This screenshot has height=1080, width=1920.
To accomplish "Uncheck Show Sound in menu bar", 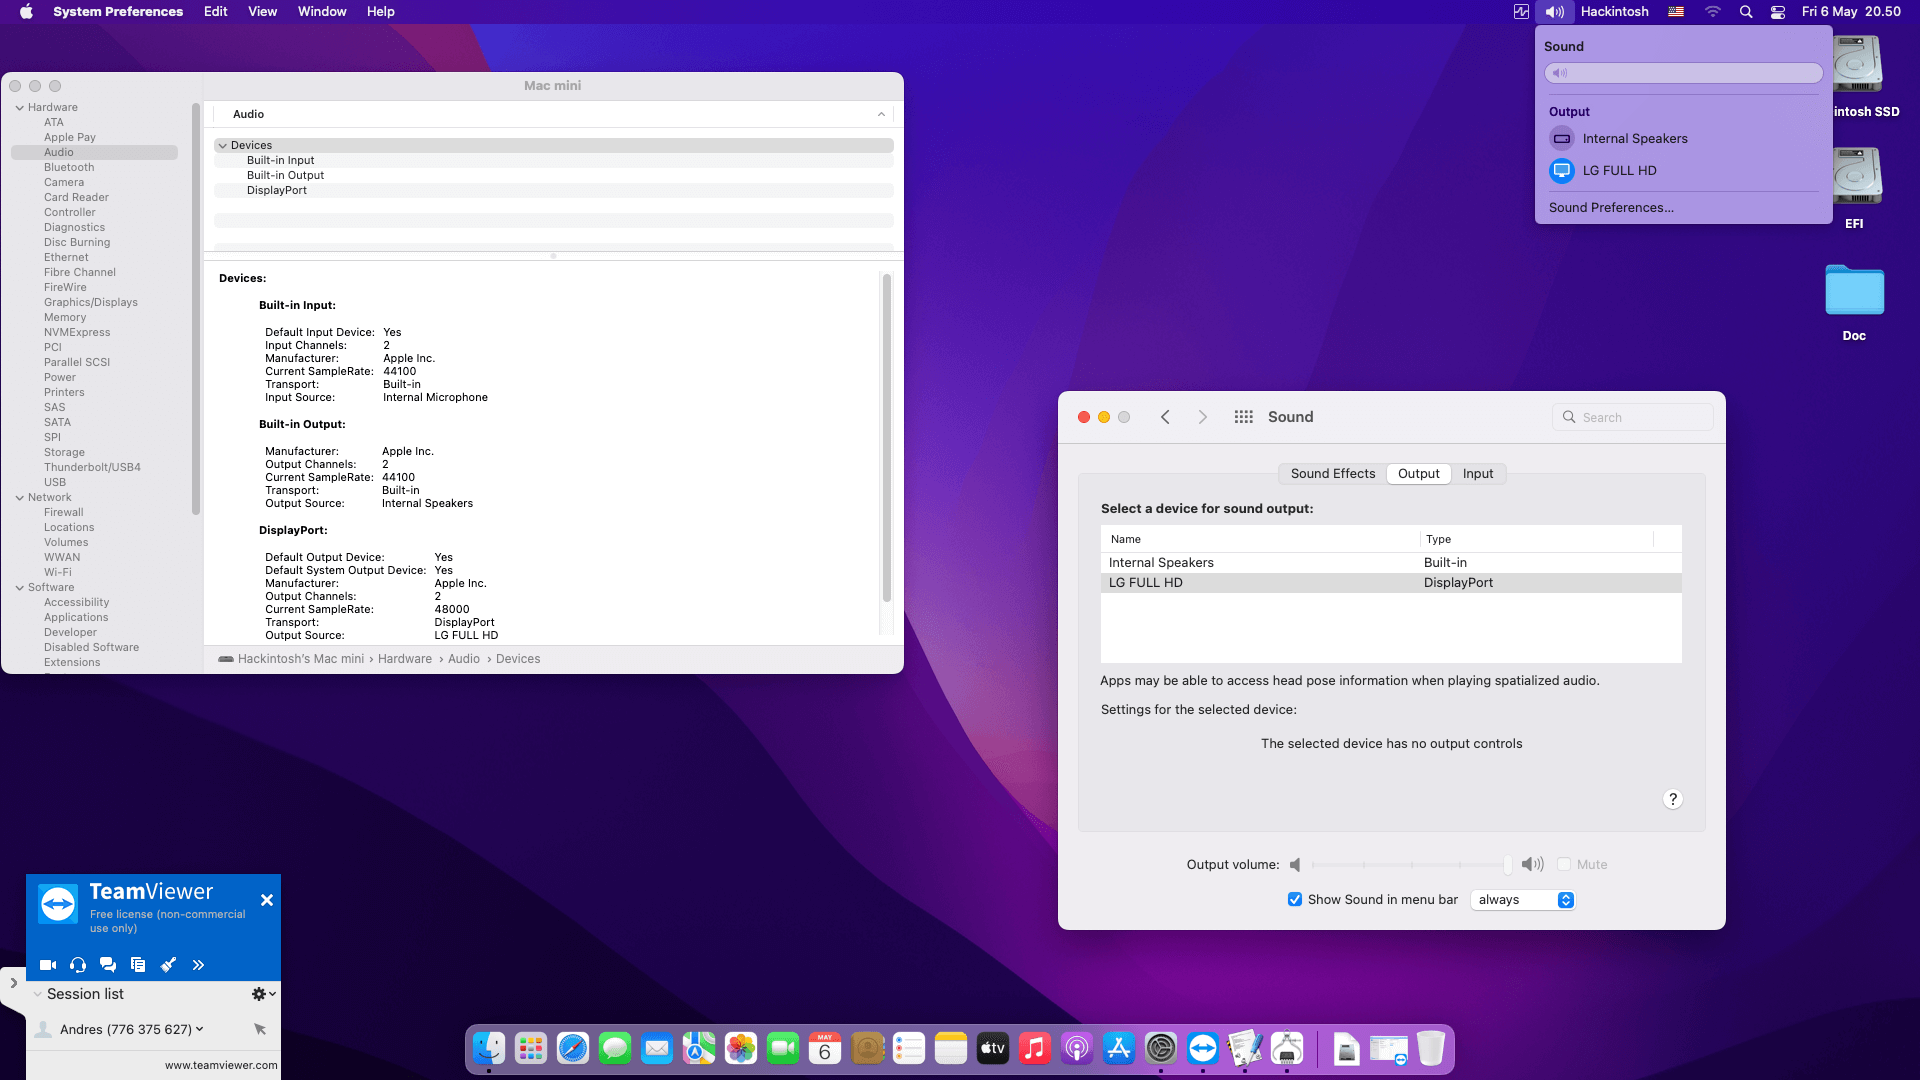I will [x=1295, y=899].
